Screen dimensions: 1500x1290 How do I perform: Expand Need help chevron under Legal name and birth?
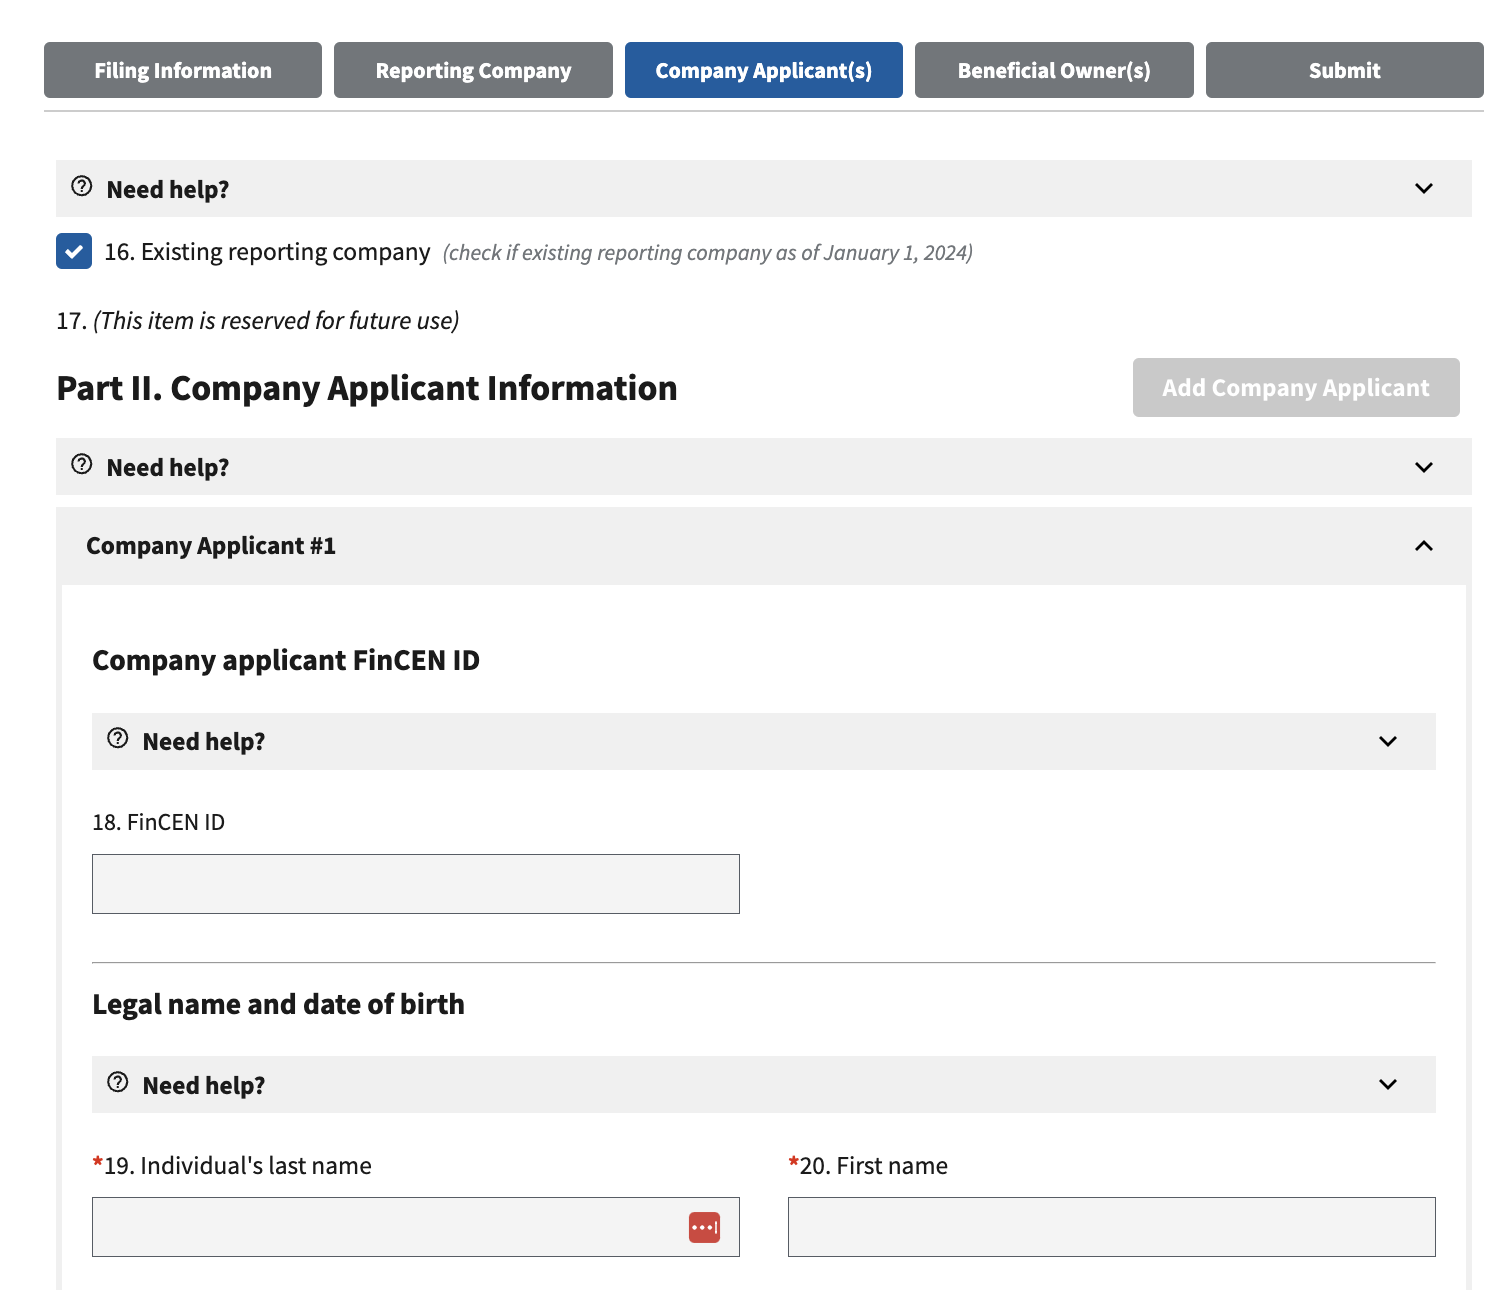pyautogui.click(x=1387, y=1085)
